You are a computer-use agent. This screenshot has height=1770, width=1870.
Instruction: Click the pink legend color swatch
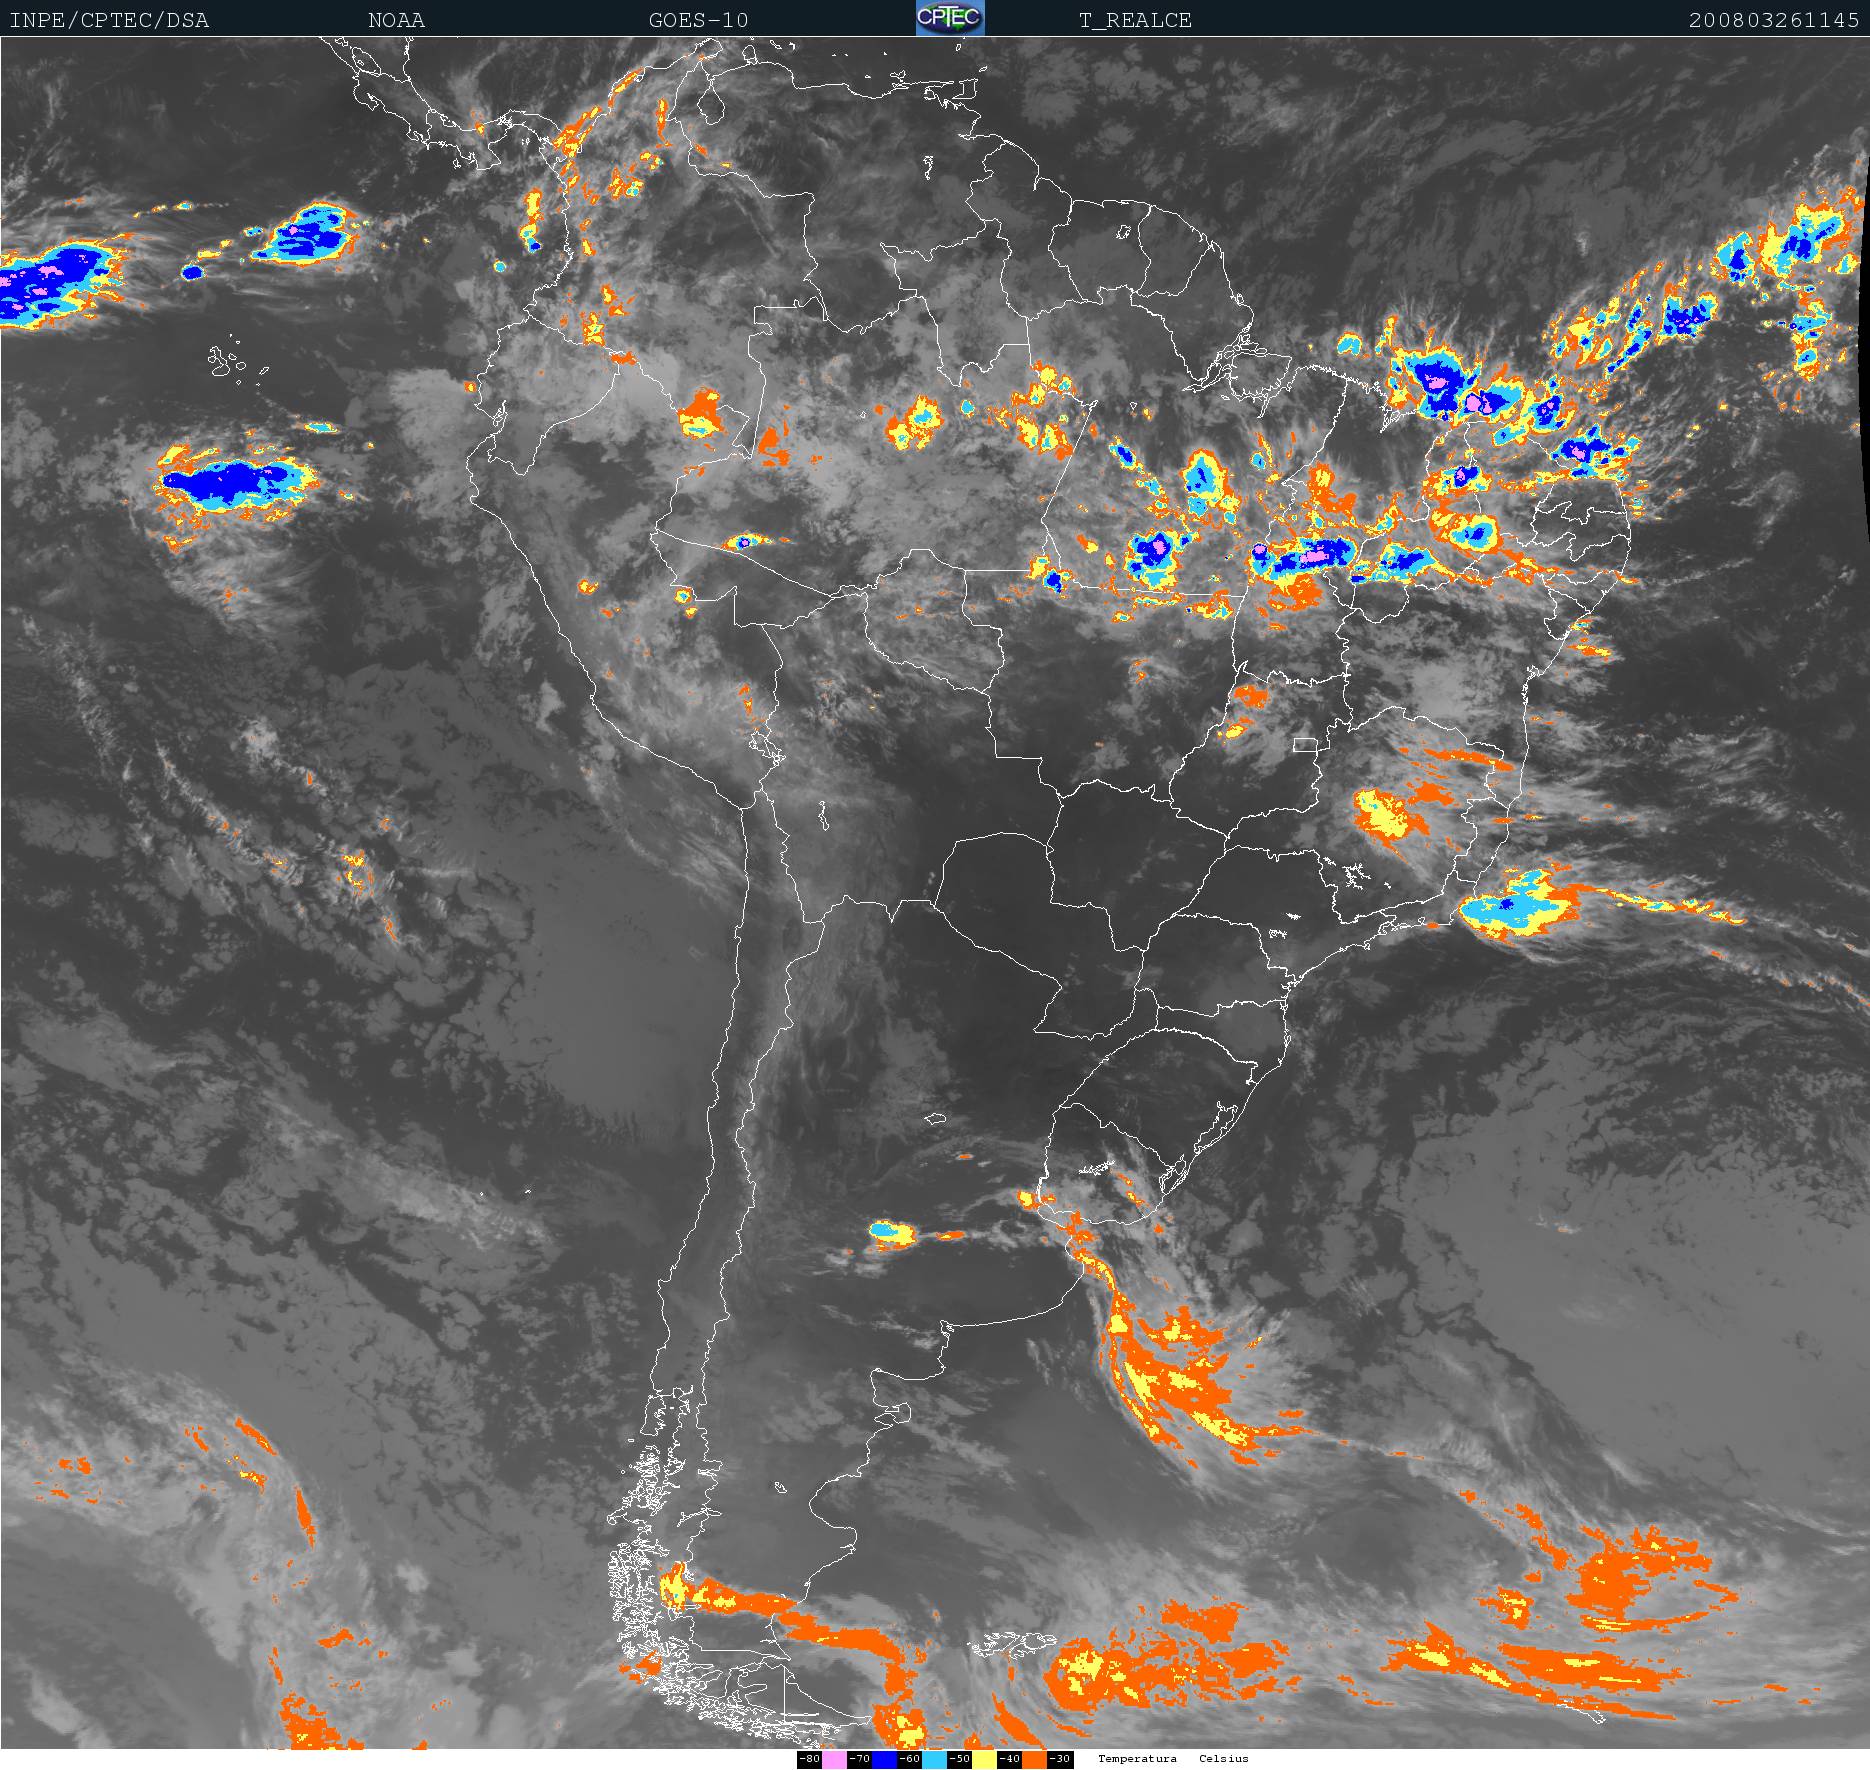(x=834, y=1759)
